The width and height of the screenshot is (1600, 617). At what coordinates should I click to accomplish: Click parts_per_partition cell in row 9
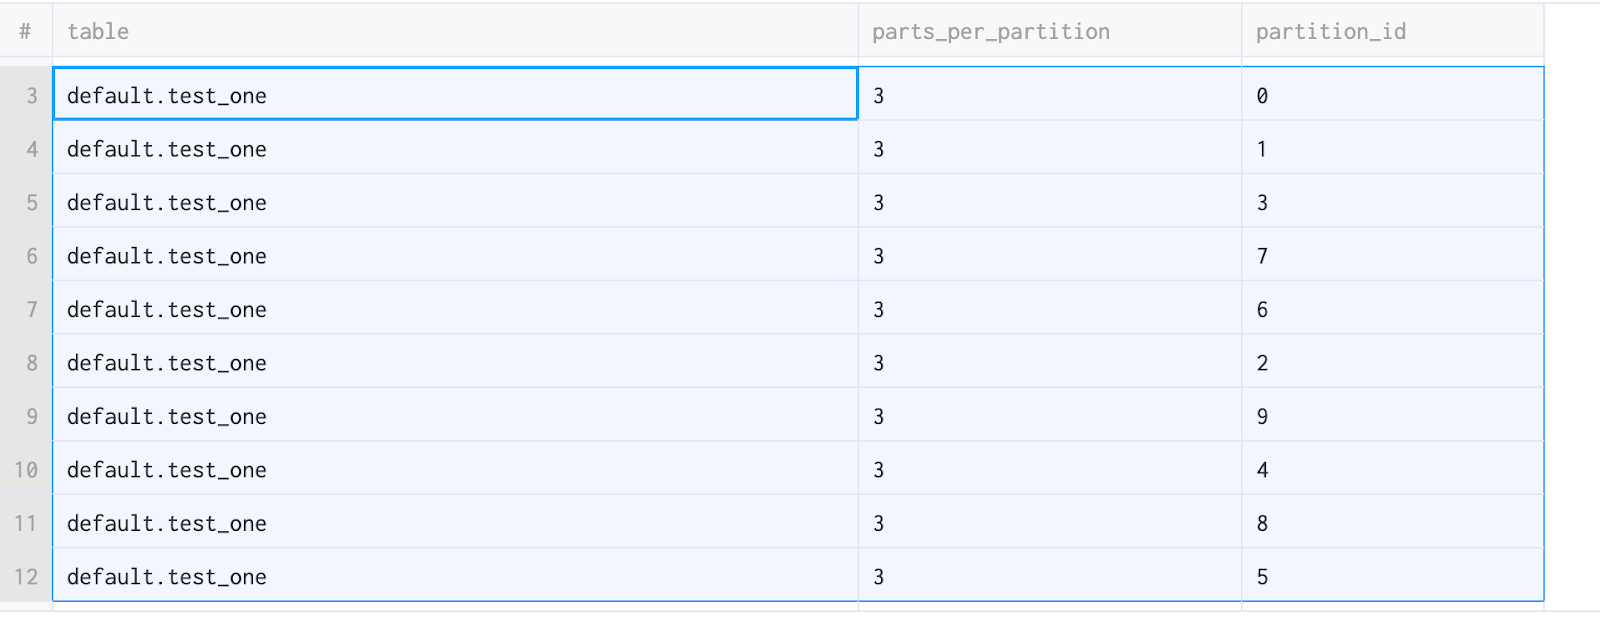click(1049, 417)
